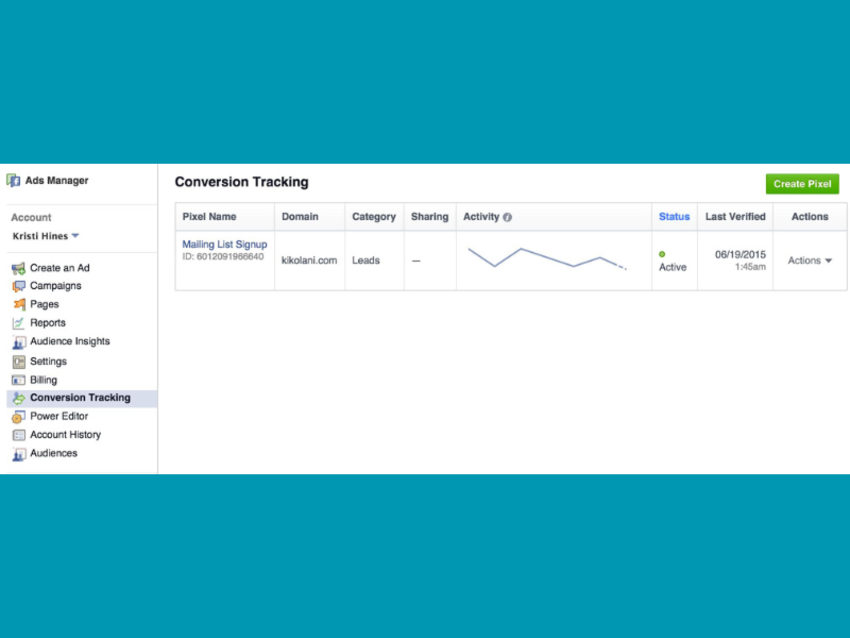This screenshot has width=850, height=638.
Task: Click the Reports chart icon
Action: (18, 323)
